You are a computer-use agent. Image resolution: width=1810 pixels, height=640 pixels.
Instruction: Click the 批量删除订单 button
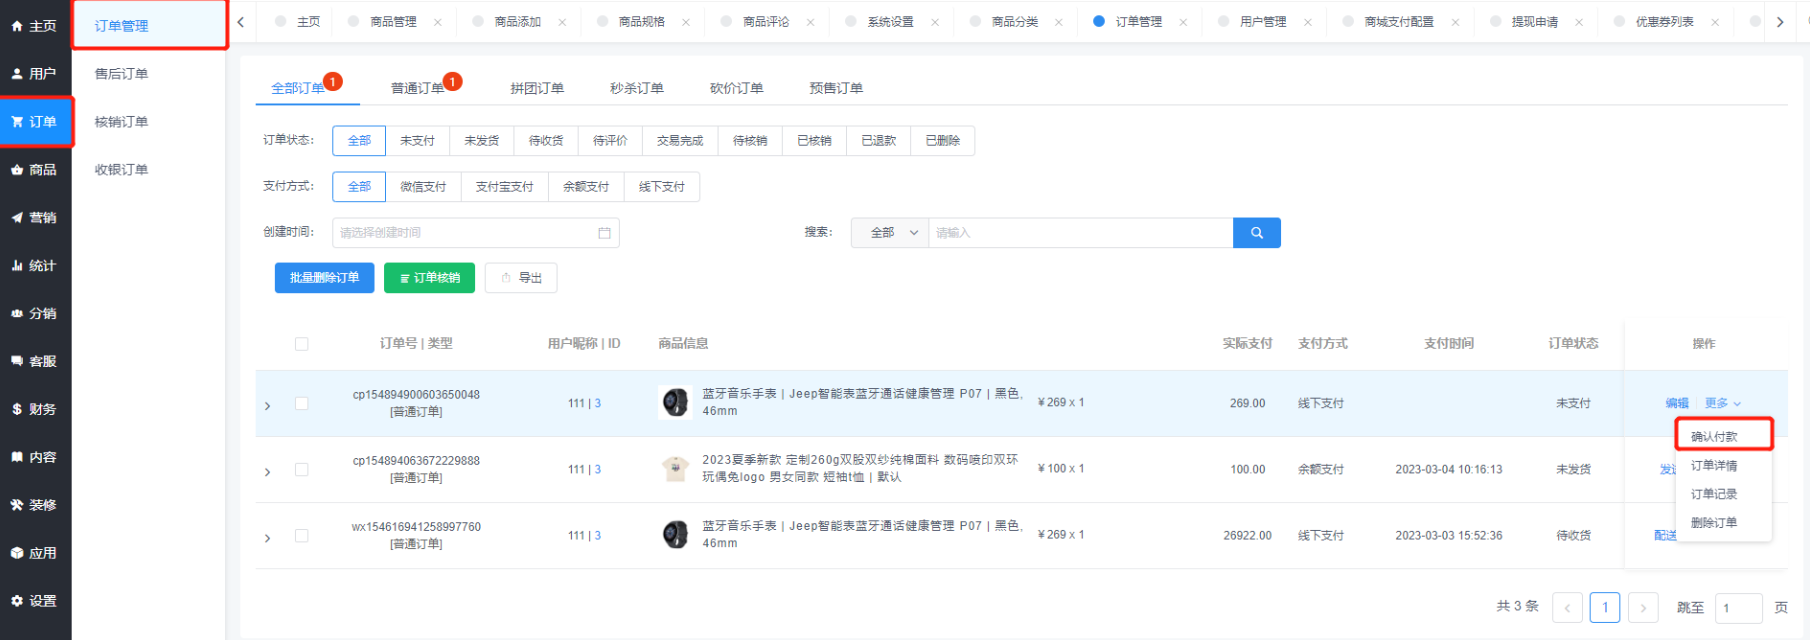point(324,278)
